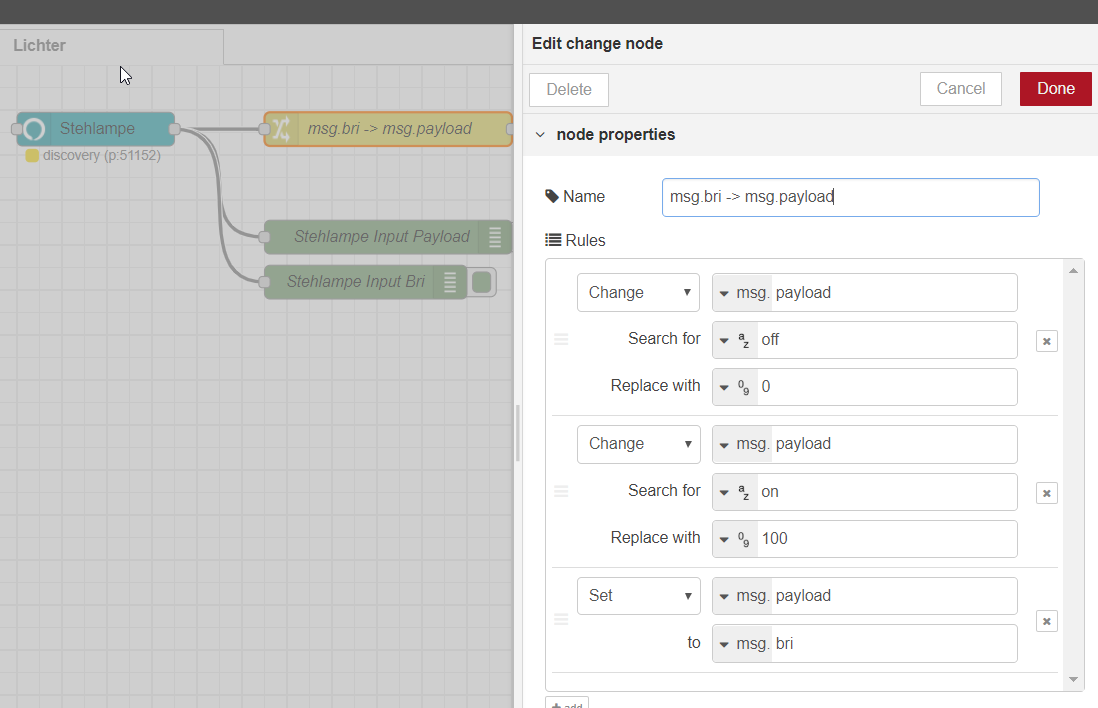The width and height of the screenshot is (1098, 708).
Task: Remove the rule searching for 'on'
Action: (x=1047, y=493)
